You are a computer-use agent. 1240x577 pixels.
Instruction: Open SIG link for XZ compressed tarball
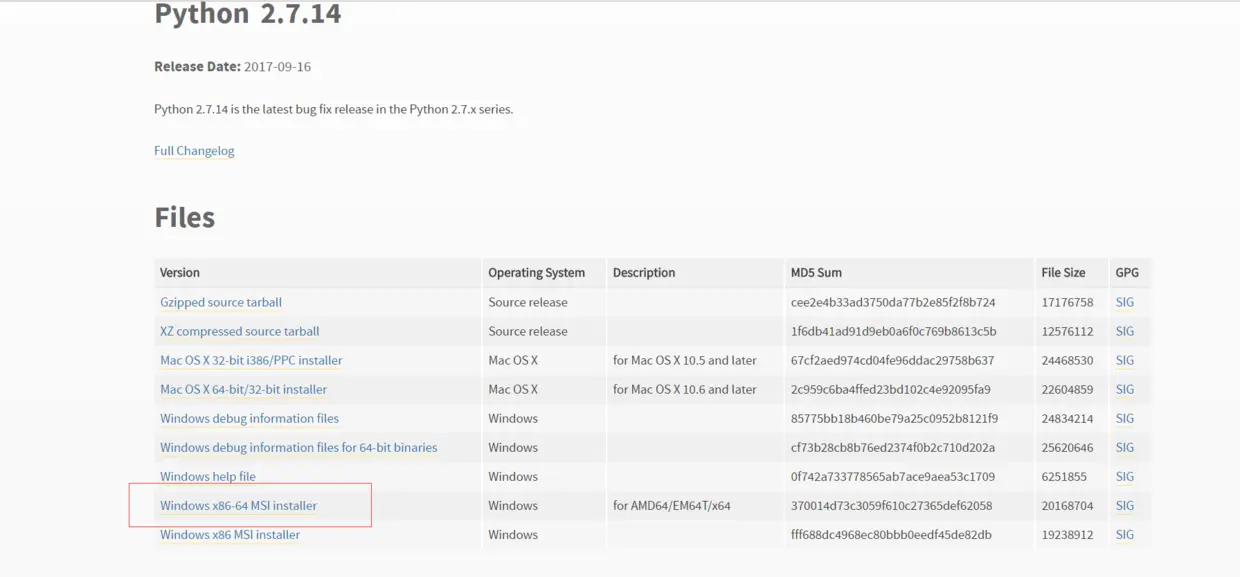coord(1125,331)
